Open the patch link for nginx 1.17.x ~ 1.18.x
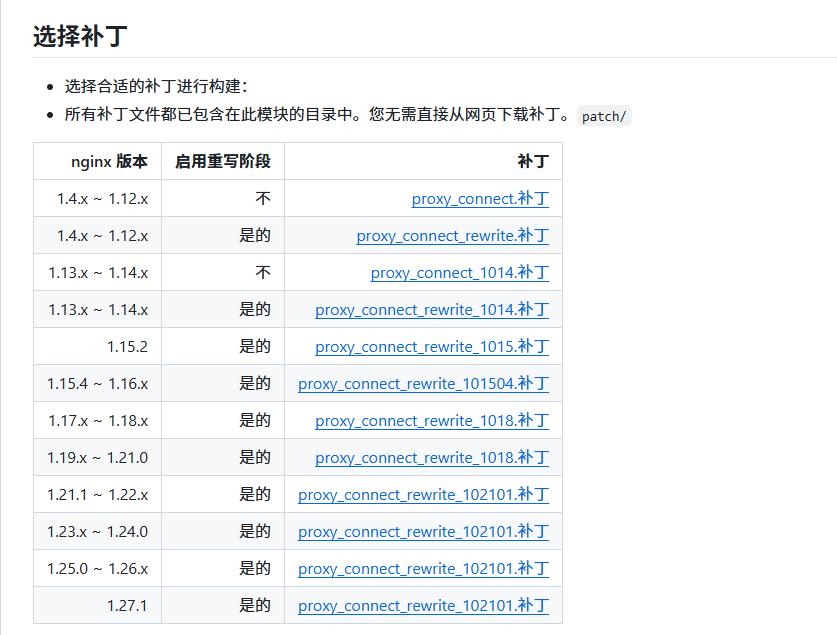This screenshot has width=837, height=635. point(432,421)
